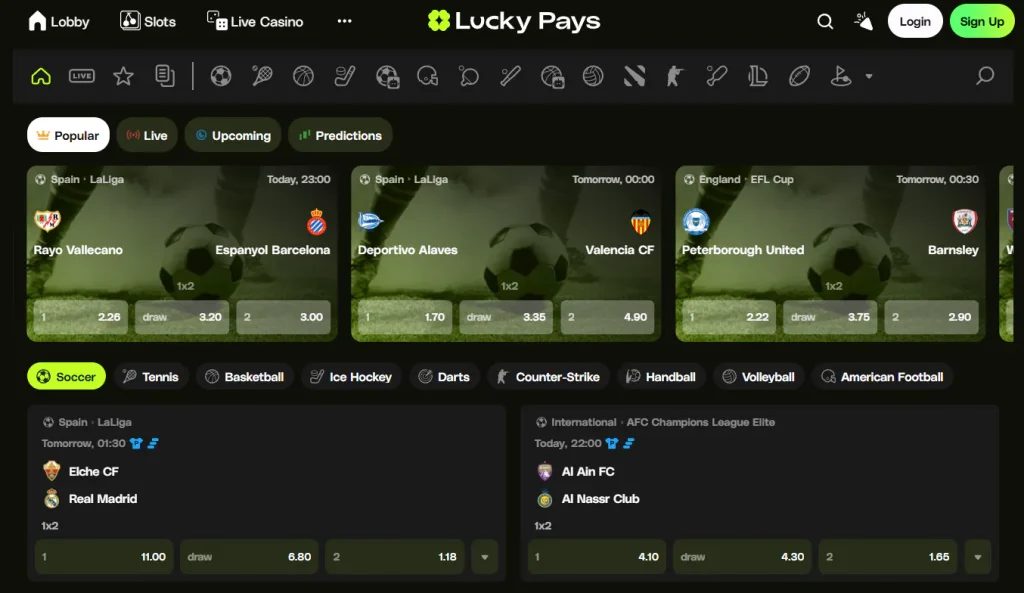This screenshot has height=593, width=1024.
Task: Select the Dota 2 icon
Action: point(634,76)
